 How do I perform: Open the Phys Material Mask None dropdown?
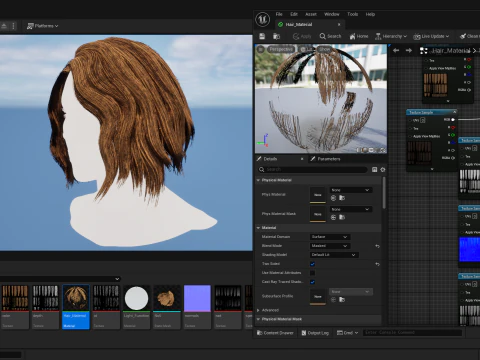coord(351,209)
